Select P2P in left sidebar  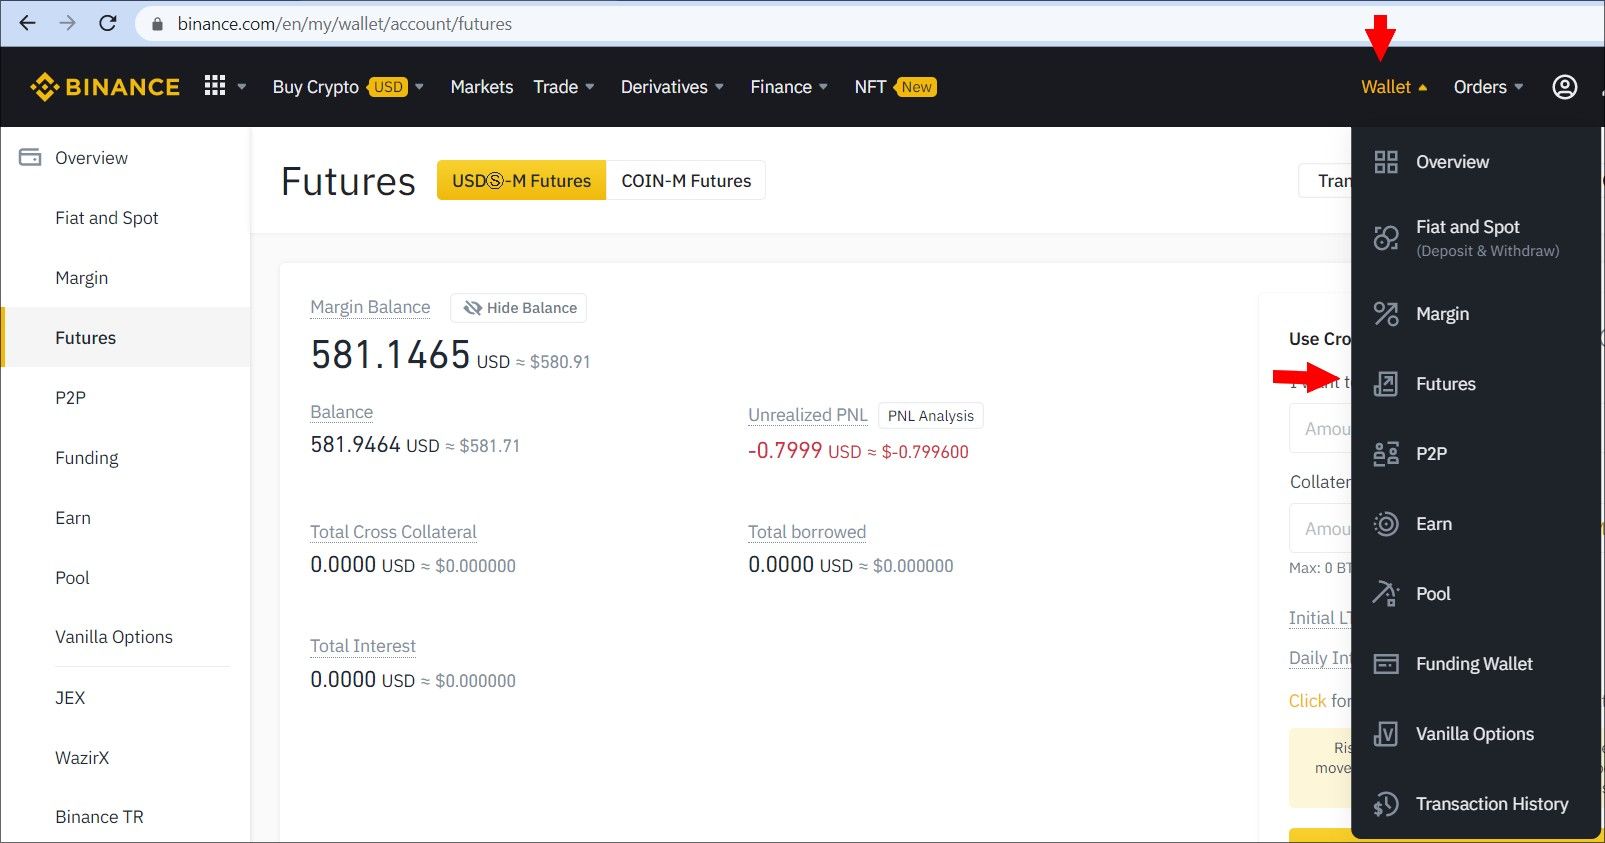[71, 398]
